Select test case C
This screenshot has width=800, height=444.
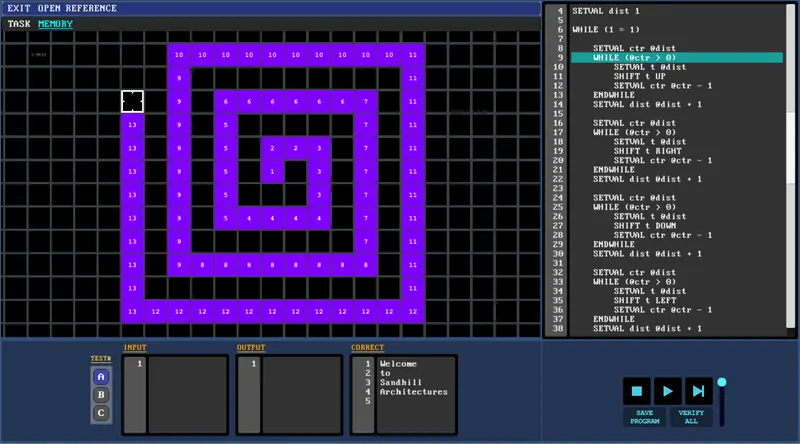[101, 413]
